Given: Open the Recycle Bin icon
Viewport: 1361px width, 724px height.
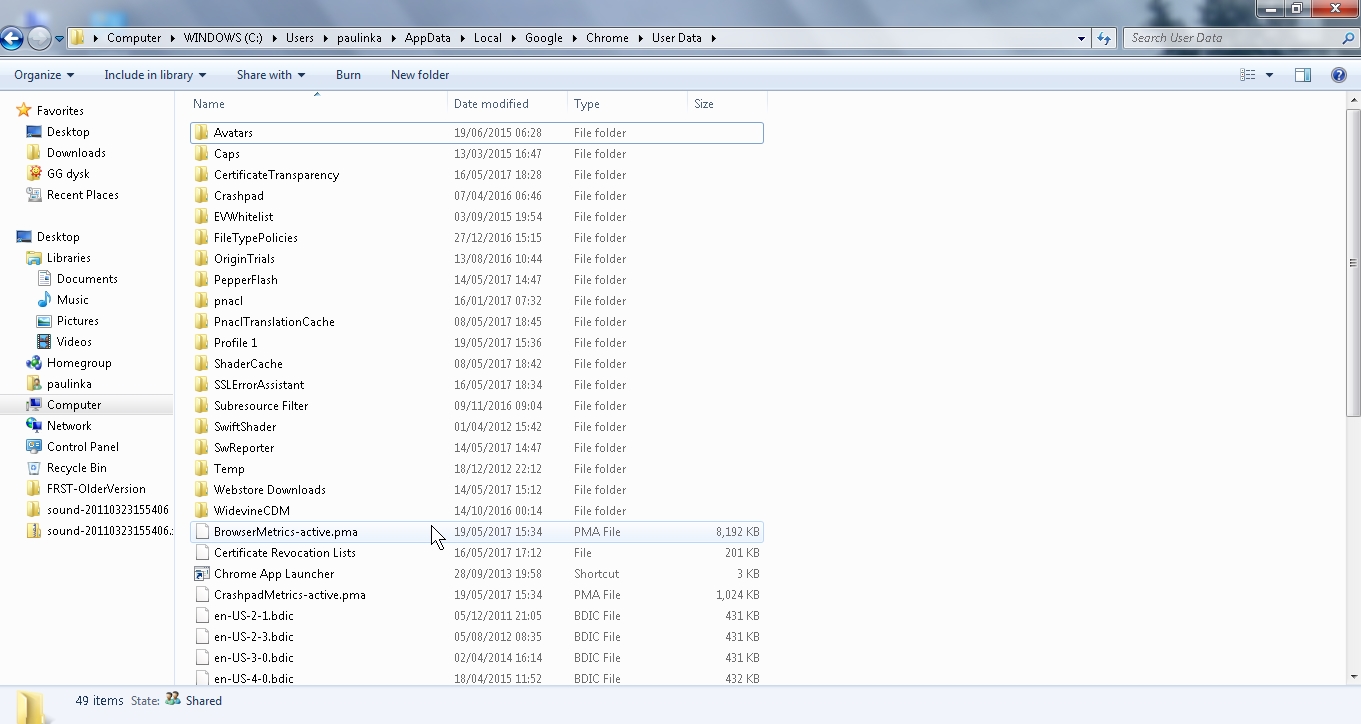Looking at the screenshot, I should (x=34, y=468).
